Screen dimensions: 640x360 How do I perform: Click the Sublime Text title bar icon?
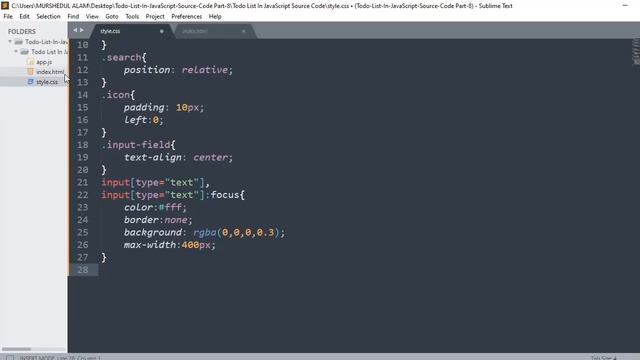(5, 5)
